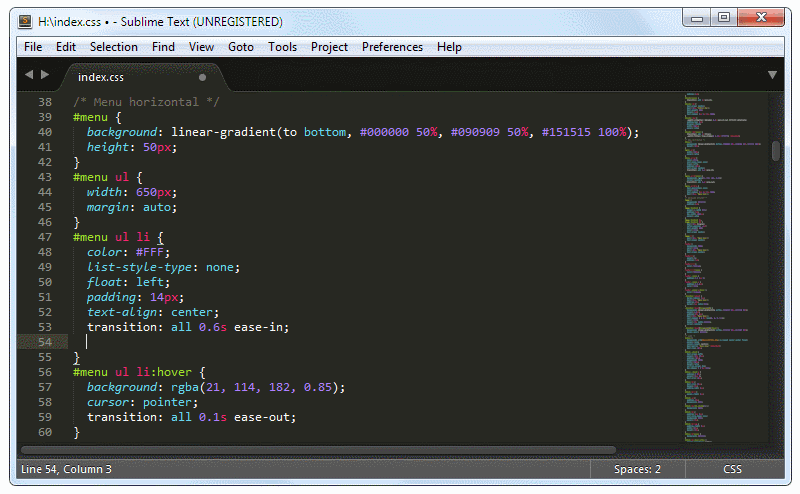Image resolution: width=800 pixels, height=494 pixels.
Task: Open the tab list dropdown arrow
Action: 772,75
